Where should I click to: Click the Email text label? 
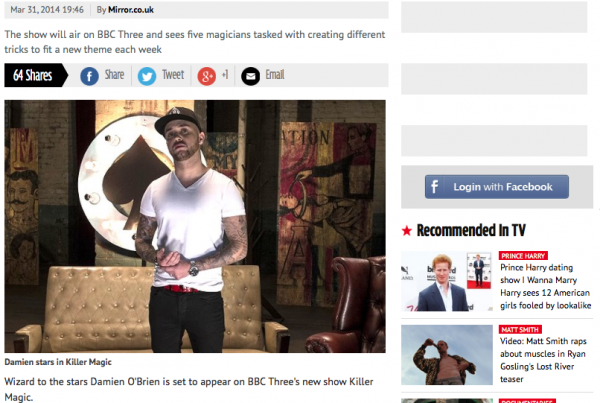tap(275, 75)
